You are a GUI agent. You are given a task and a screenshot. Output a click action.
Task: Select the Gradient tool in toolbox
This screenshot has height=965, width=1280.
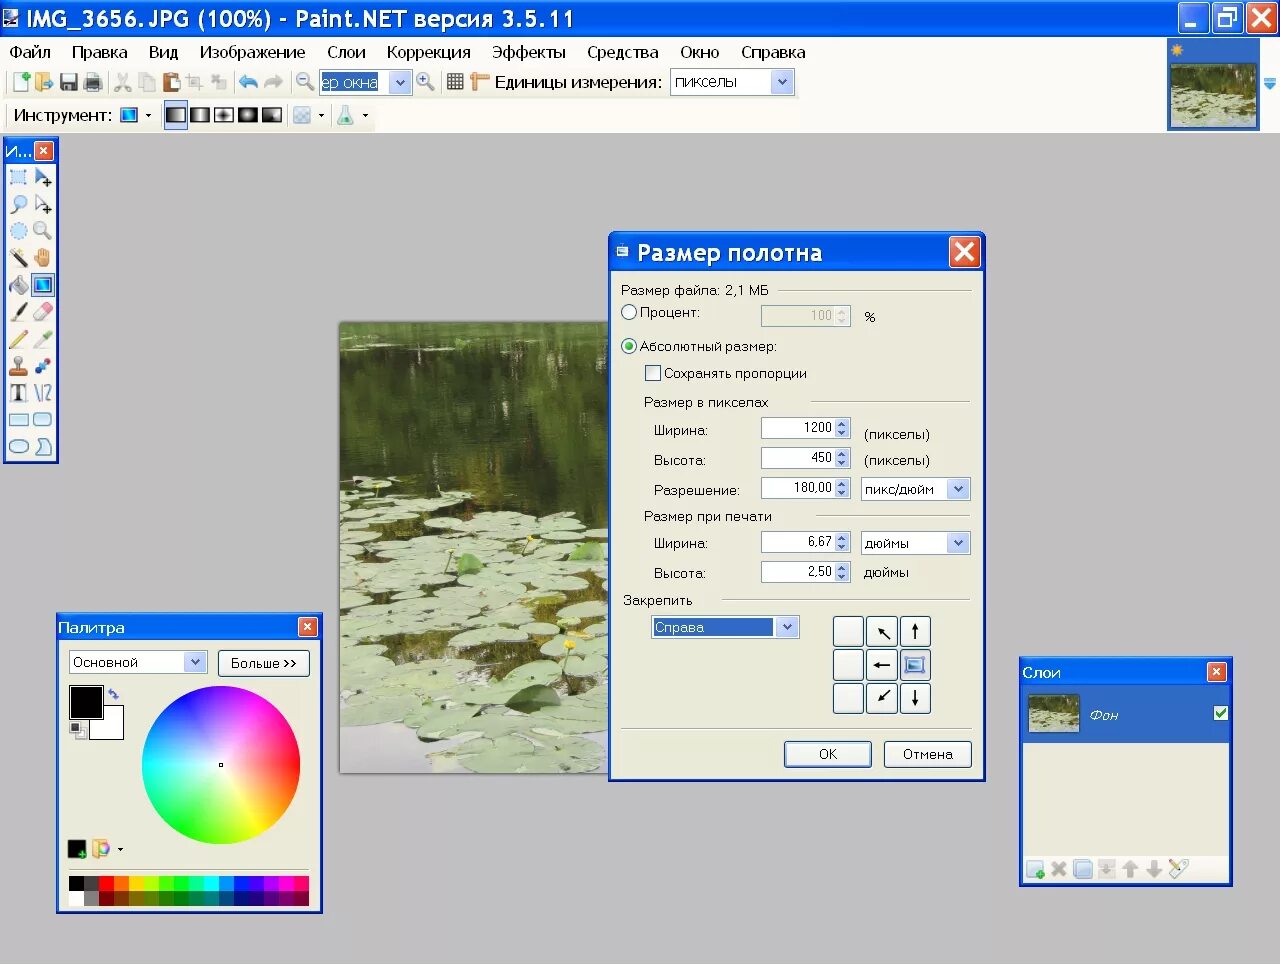(42, 285)
